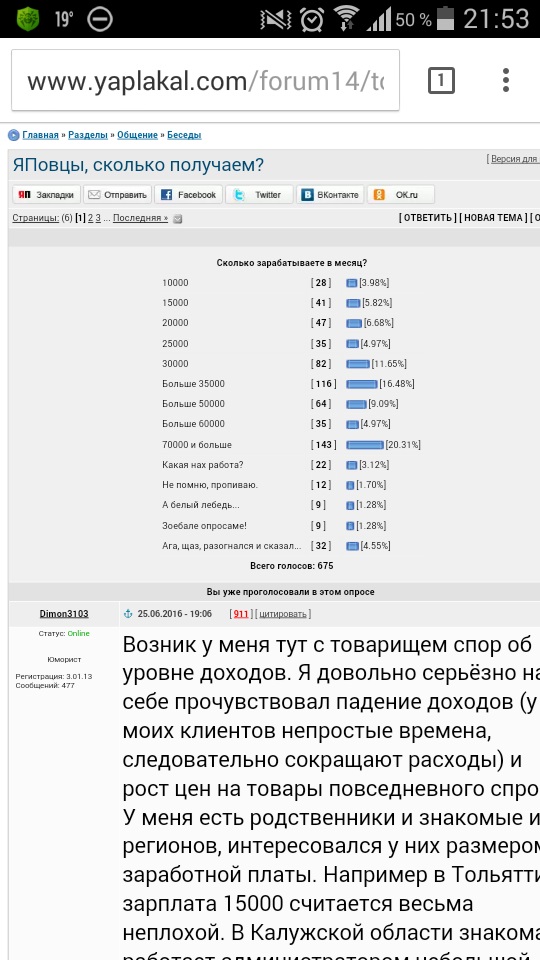The image size is (540, 960).
Task: Click the 11.65% result bar
Action: tap(358, 364)
